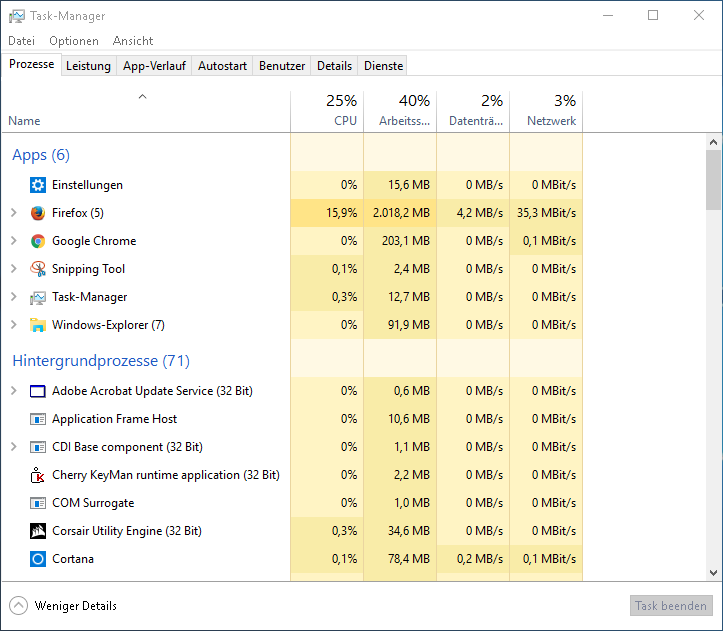Click Google Chrome memory value 203,1 MB

(x=406, y=241)
